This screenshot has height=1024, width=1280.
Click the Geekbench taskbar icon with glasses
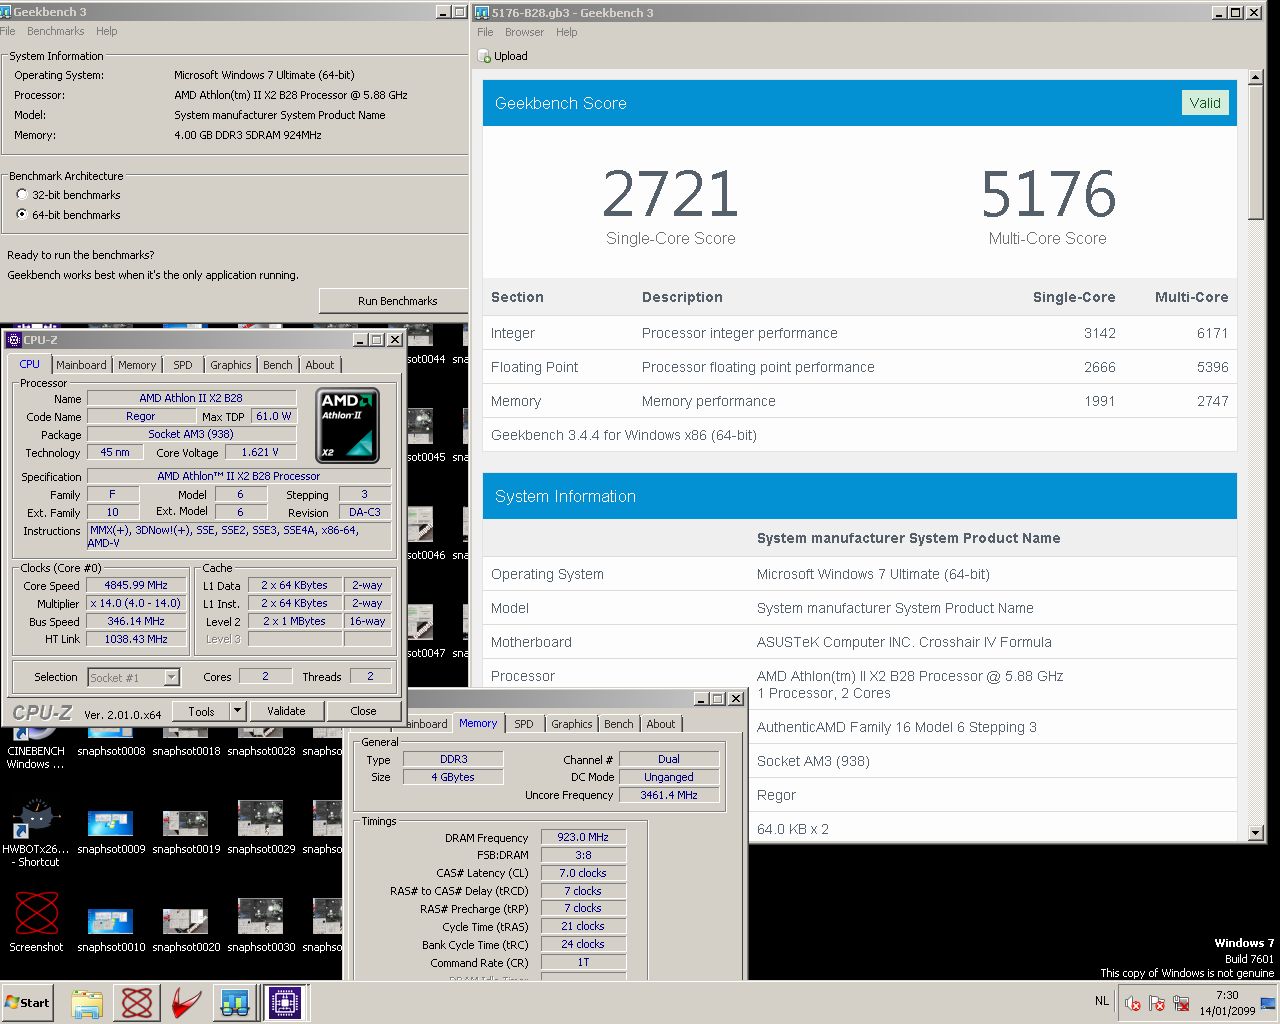(235, 1003)
